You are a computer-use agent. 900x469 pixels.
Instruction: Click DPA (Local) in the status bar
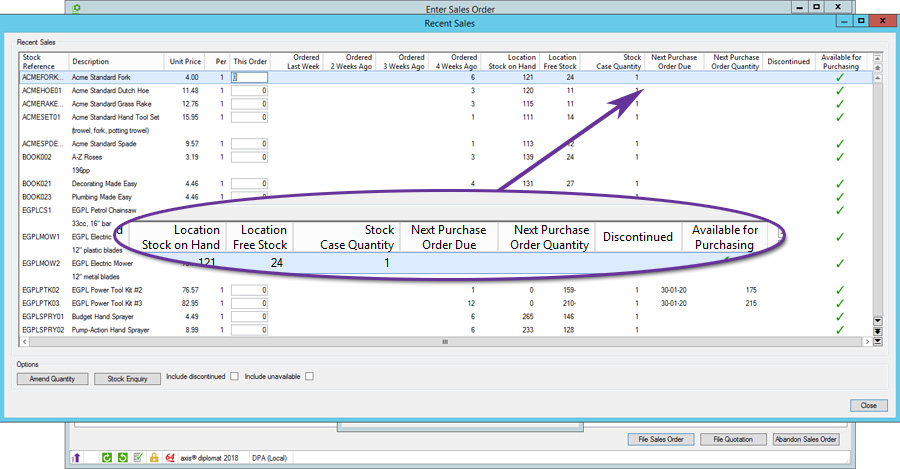click(269, 458)
